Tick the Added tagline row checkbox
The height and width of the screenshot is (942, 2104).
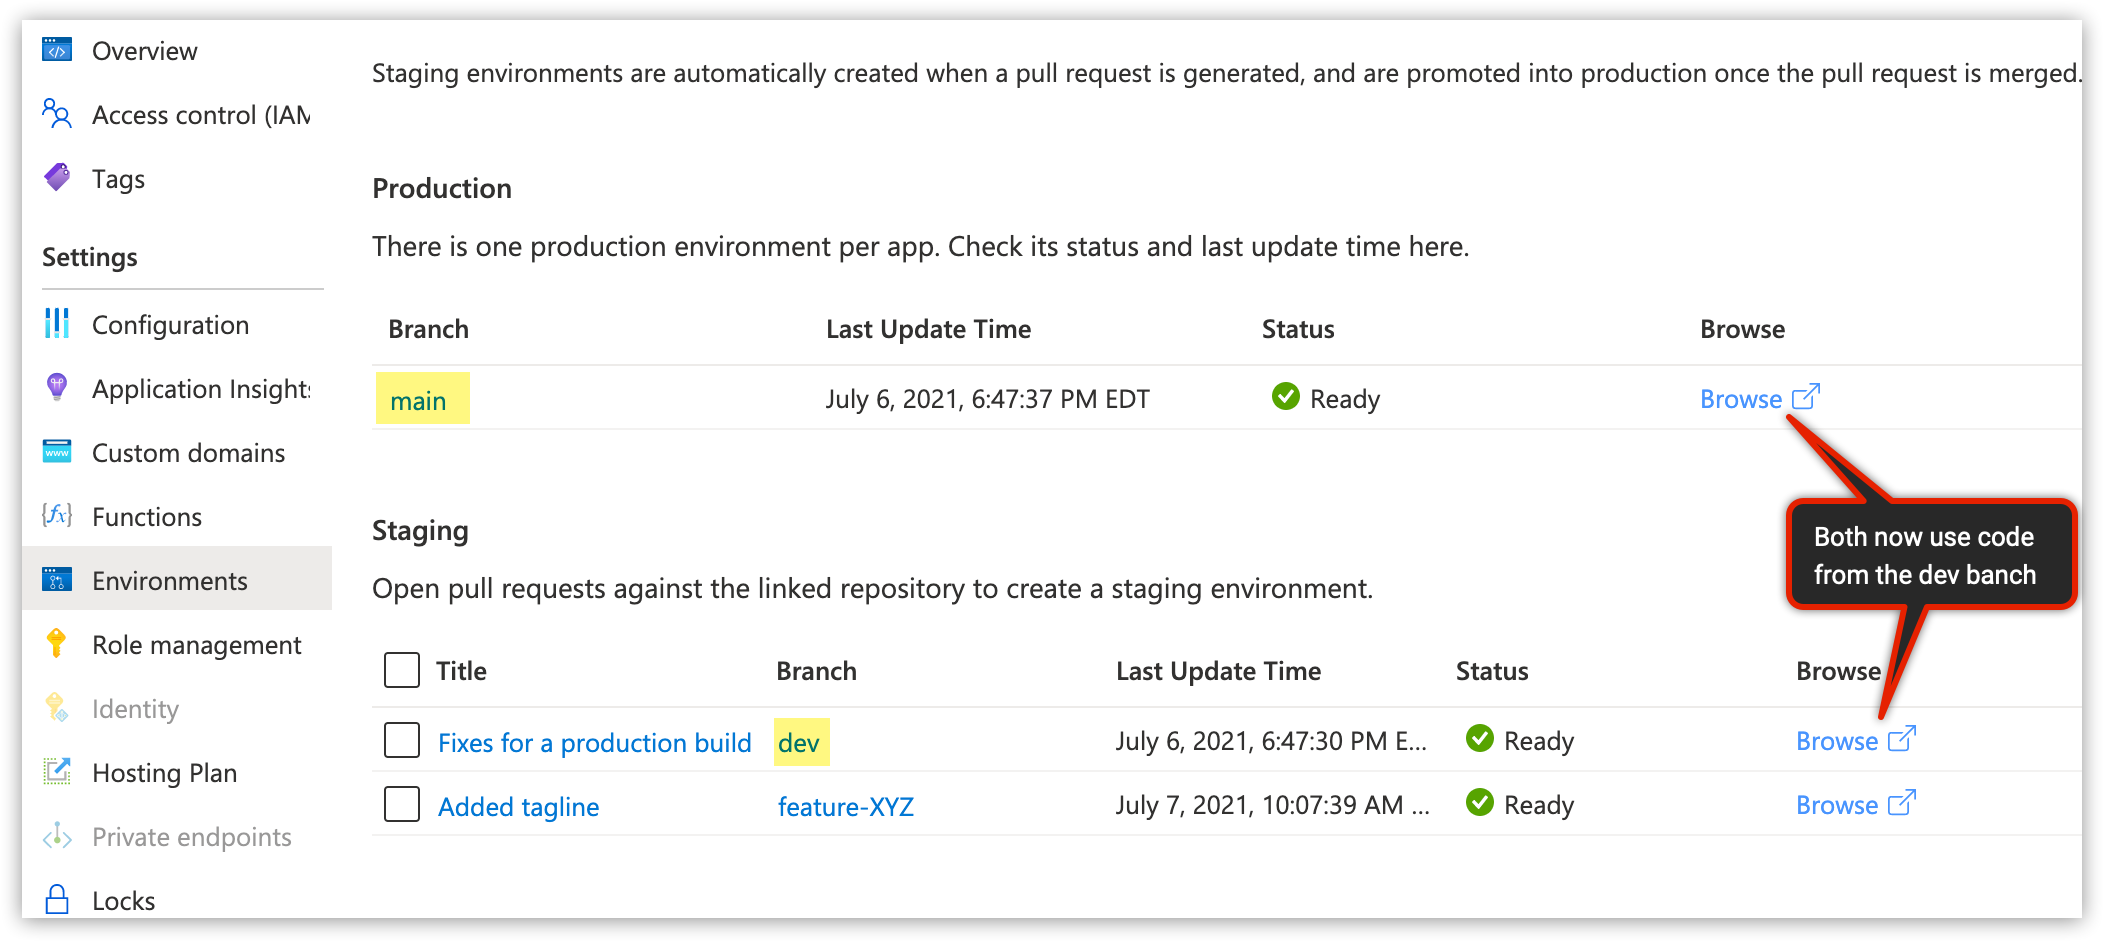402,805
